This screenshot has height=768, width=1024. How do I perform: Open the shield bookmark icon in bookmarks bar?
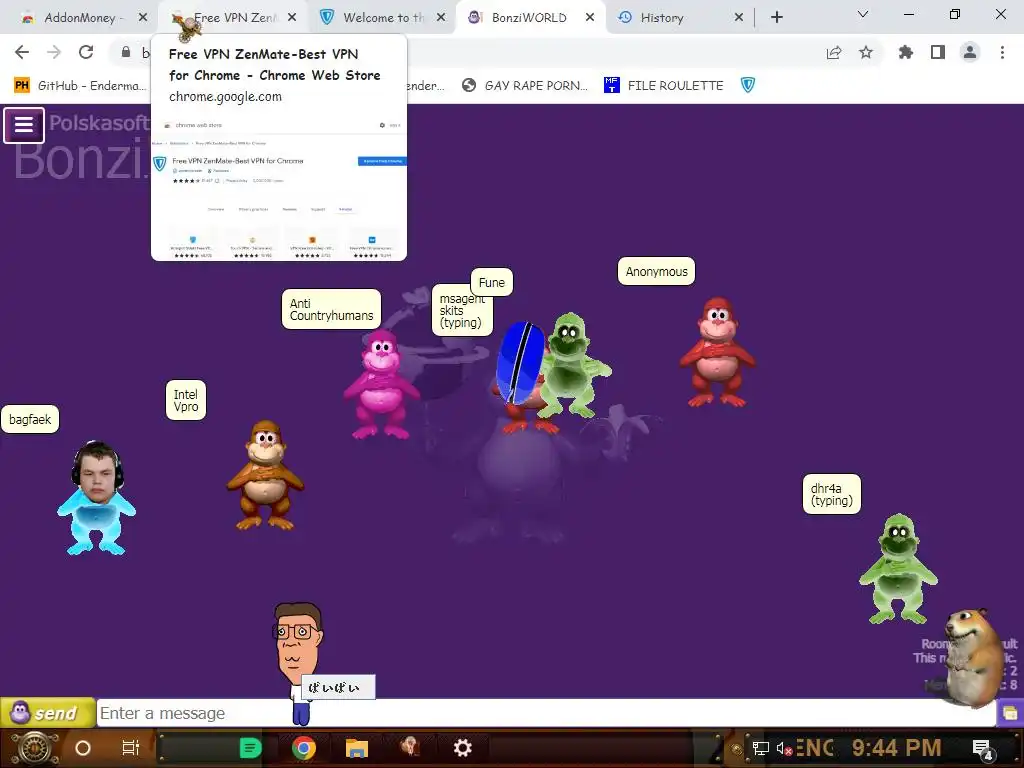748,85
